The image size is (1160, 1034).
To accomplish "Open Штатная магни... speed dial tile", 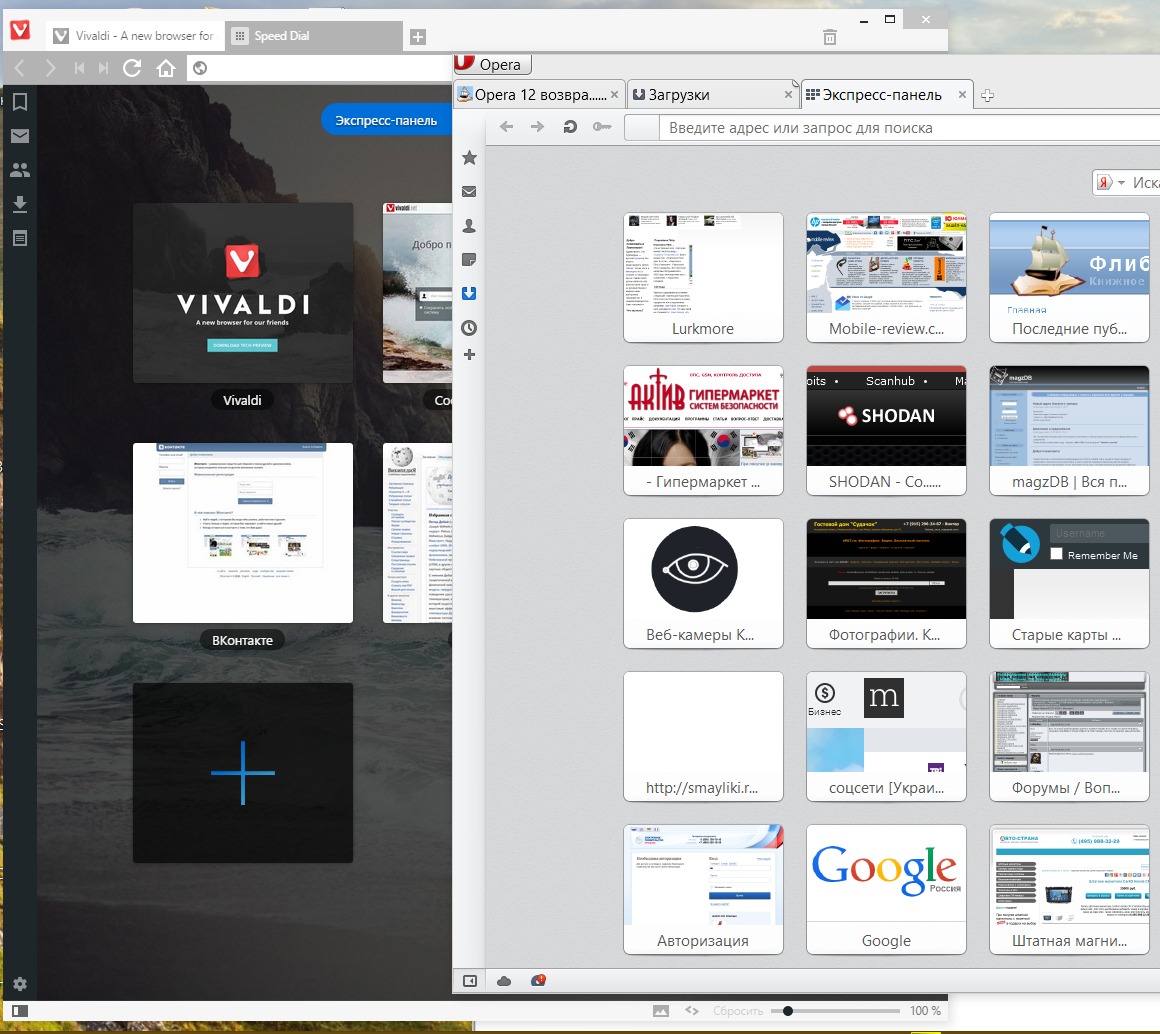I will coord(1069,890).
